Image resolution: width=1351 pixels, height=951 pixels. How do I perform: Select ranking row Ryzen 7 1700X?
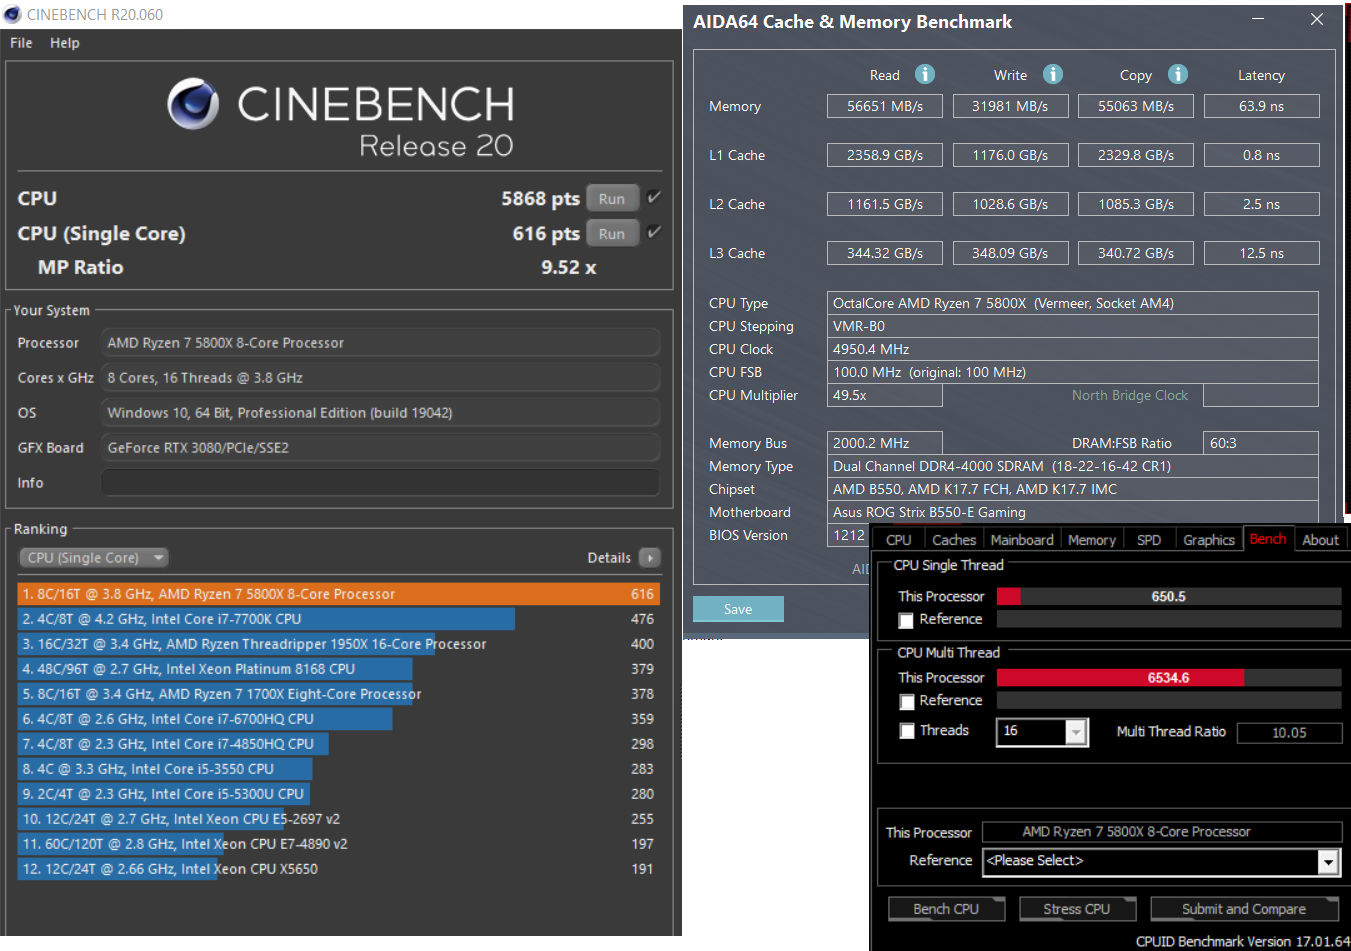pyautogui.click(x=338, y=694)
